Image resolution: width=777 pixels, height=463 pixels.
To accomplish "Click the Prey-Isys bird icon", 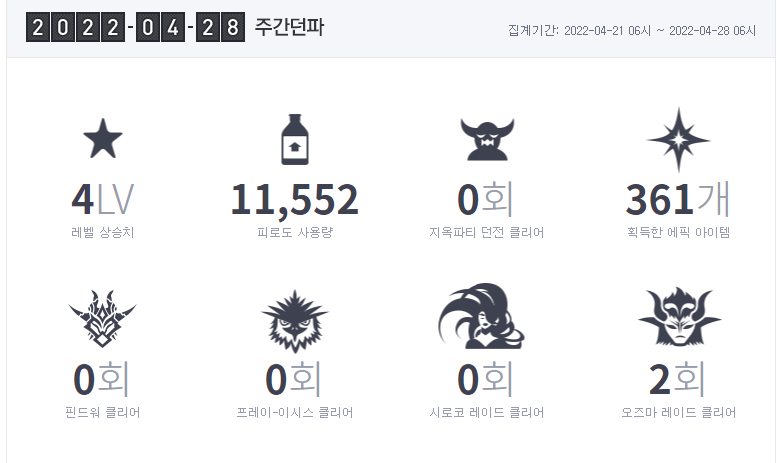I will [x=295, y=321].
